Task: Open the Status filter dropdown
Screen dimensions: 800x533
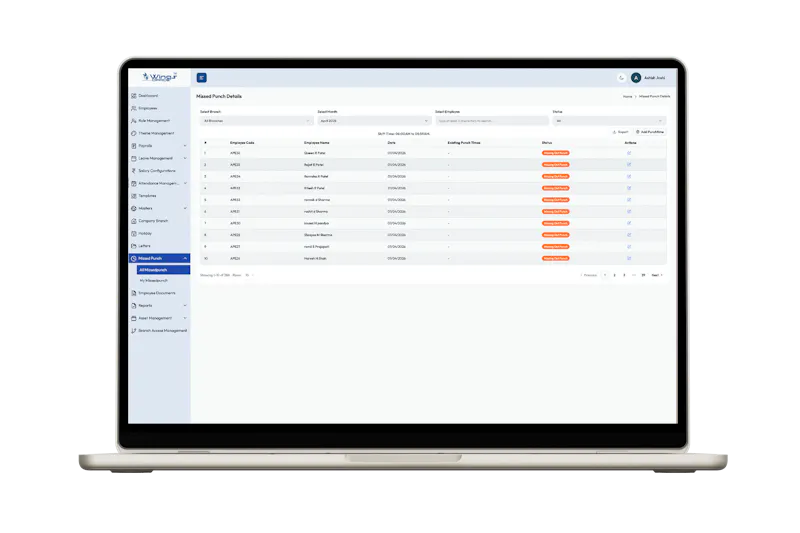Action: pos(609,121)
